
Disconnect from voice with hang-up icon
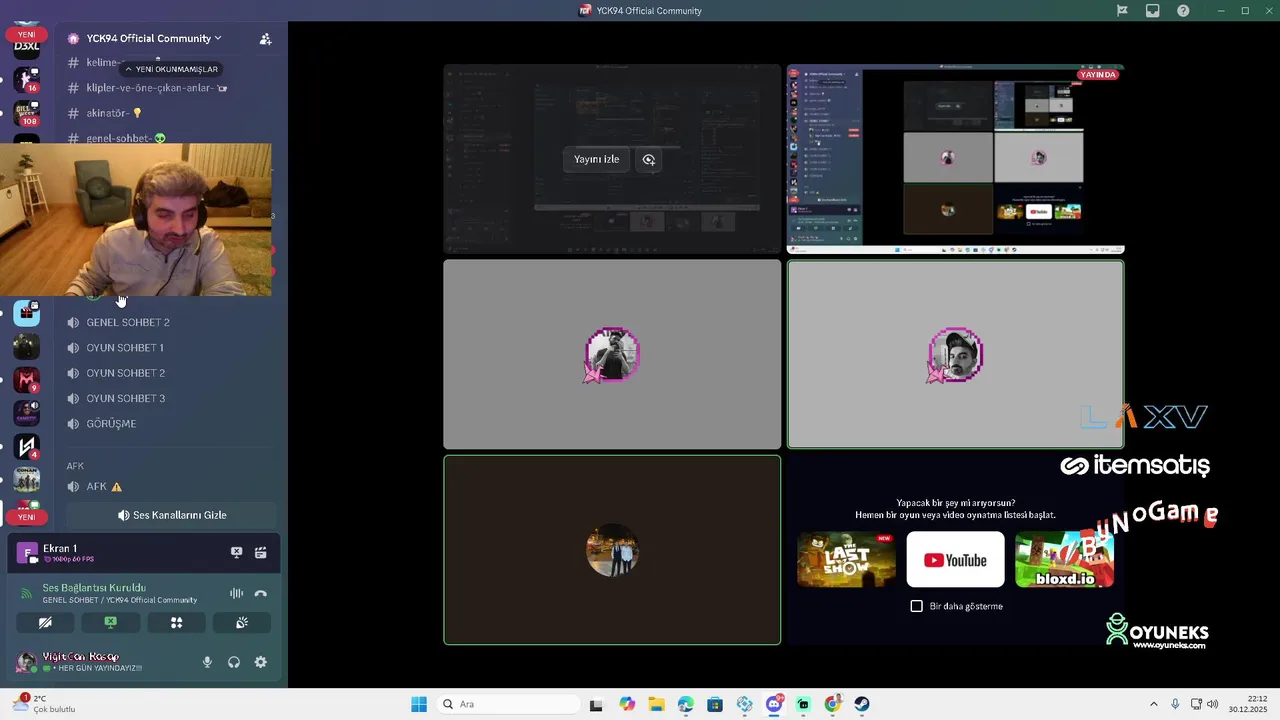261,593
